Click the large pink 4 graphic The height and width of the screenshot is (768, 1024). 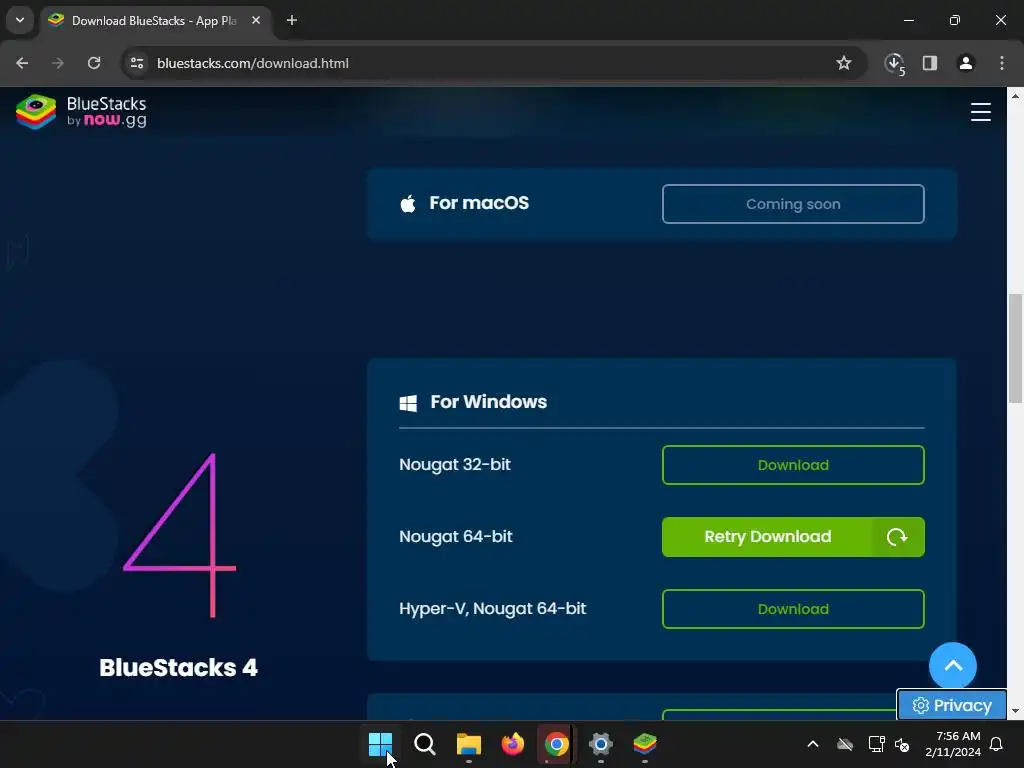[180, 535]
